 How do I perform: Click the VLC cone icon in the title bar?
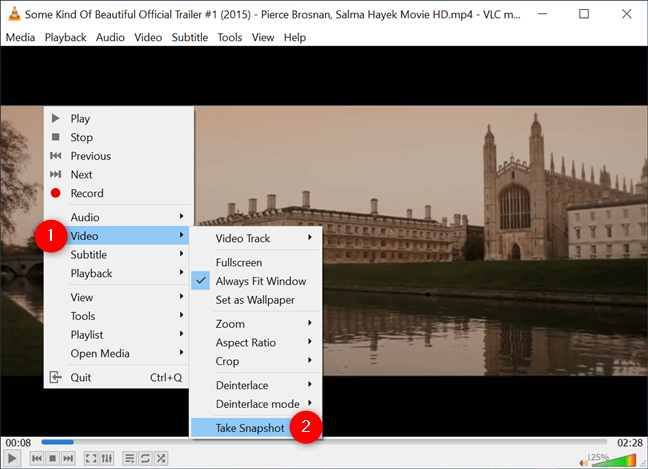pyautogui.click(x=14, y=14)
